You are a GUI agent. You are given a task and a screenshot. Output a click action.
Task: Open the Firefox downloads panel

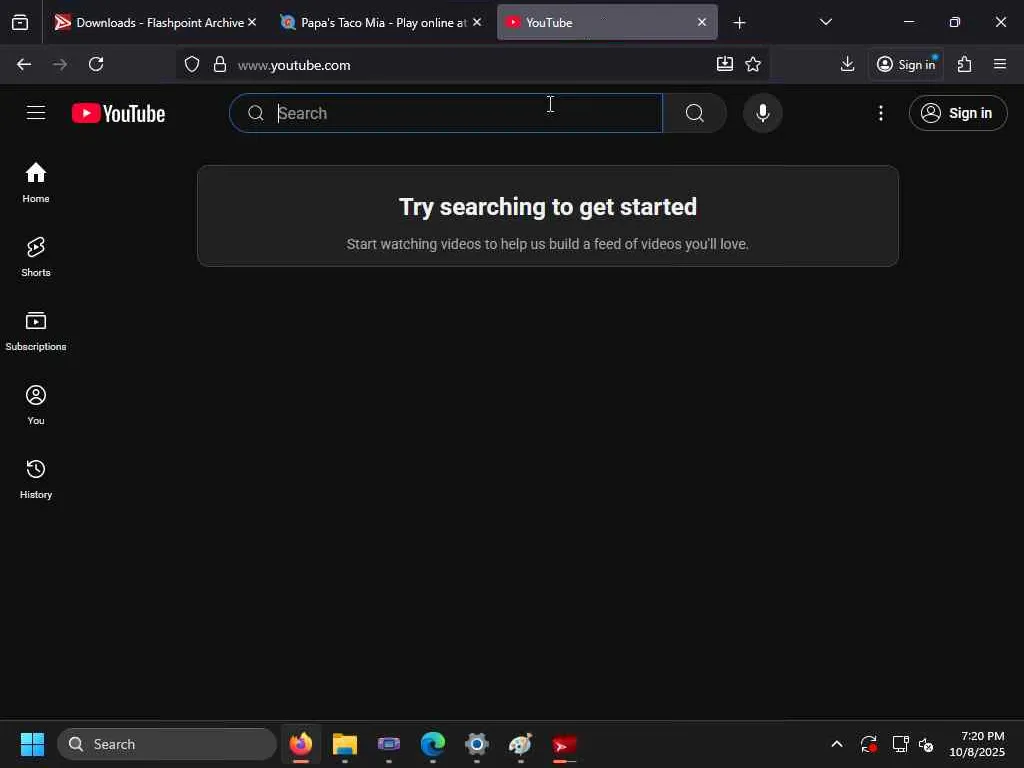click(847, 64)
